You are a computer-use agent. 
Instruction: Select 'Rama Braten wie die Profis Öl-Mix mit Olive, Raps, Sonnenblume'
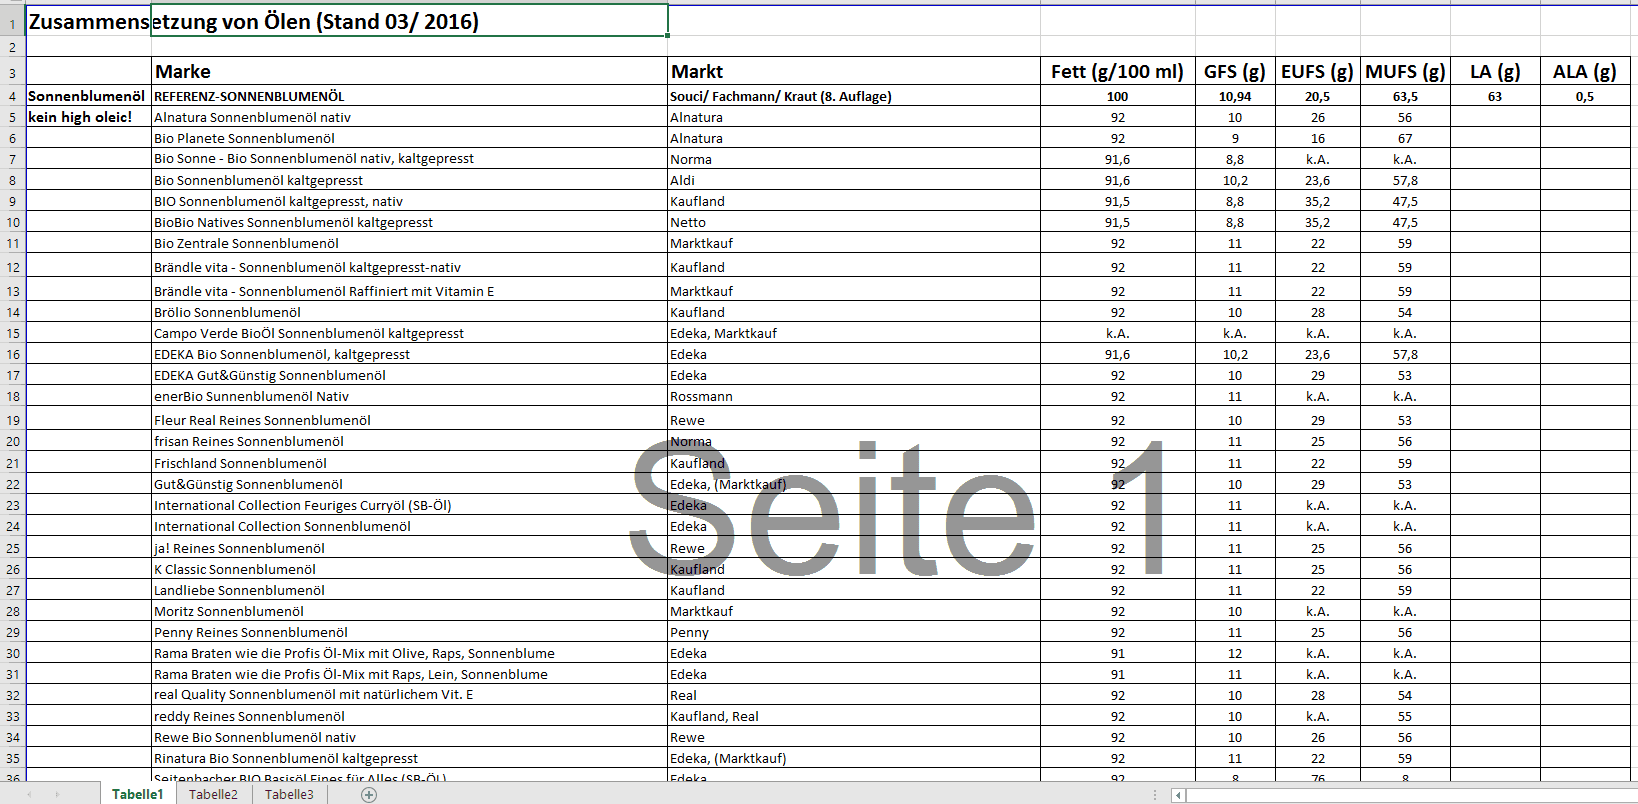coord(410,653)
